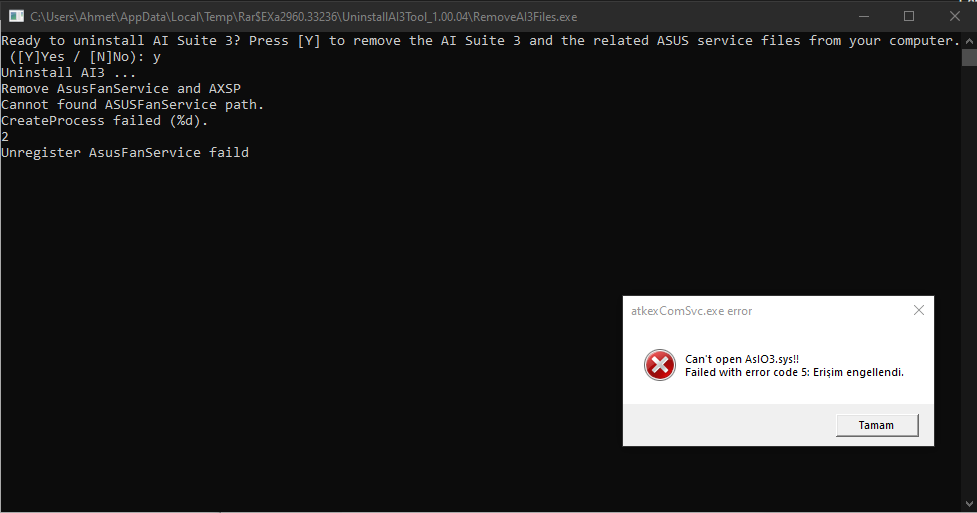Click the "Unregister AsusFanService faild" line
This screenshot has width=977, height=513.
pos(125,153)
